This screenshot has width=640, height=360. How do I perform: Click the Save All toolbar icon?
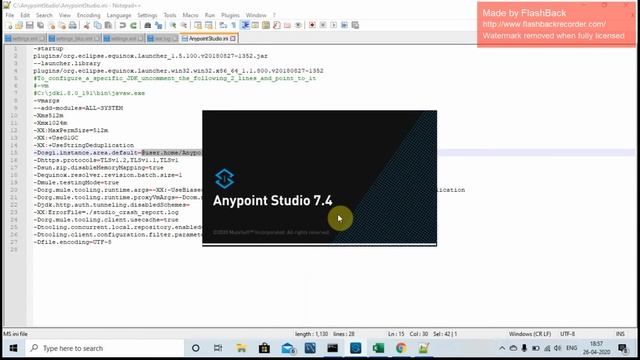click(x=40, y=25)
